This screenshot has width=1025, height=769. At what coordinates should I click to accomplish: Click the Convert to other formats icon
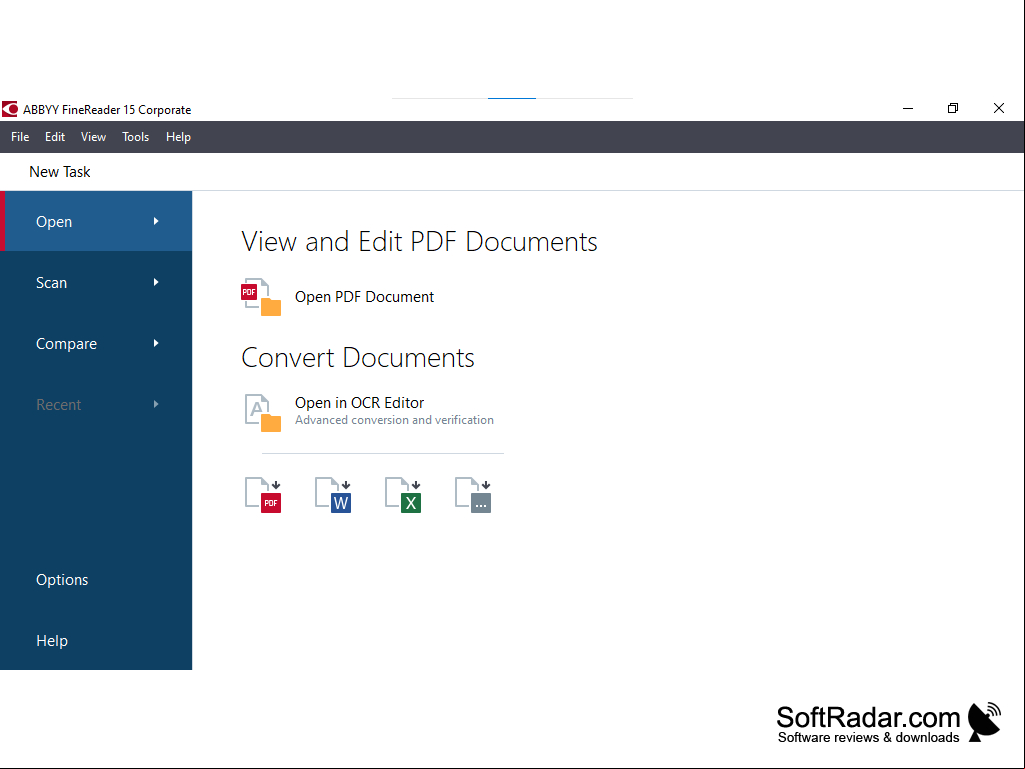(473, 495)
